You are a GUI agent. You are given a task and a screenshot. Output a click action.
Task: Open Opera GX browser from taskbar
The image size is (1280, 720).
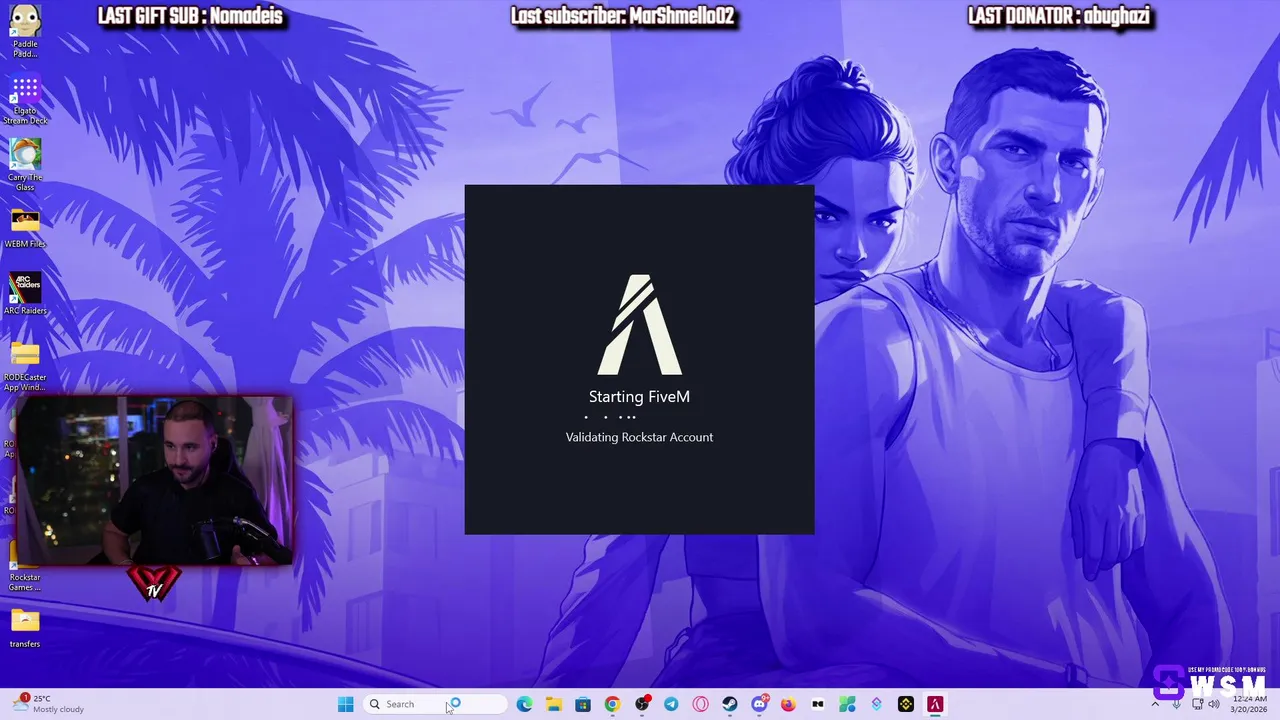(700, 704)
